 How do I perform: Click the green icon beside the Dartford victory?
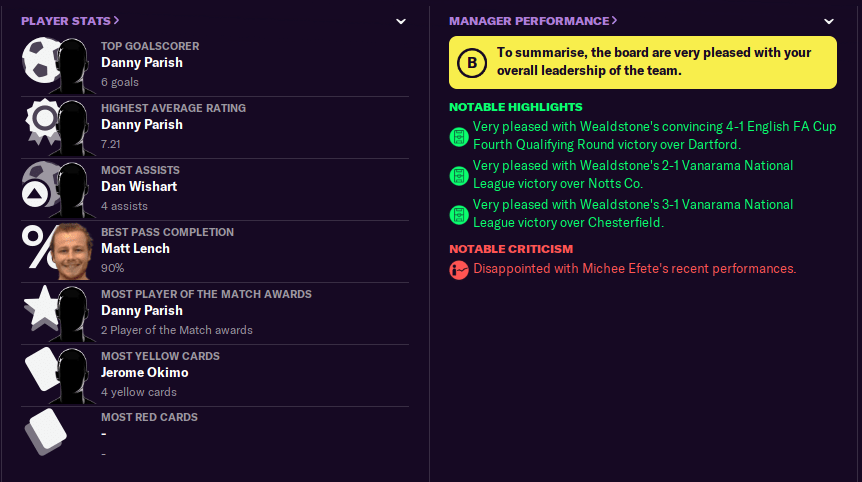tap(459, 135)
